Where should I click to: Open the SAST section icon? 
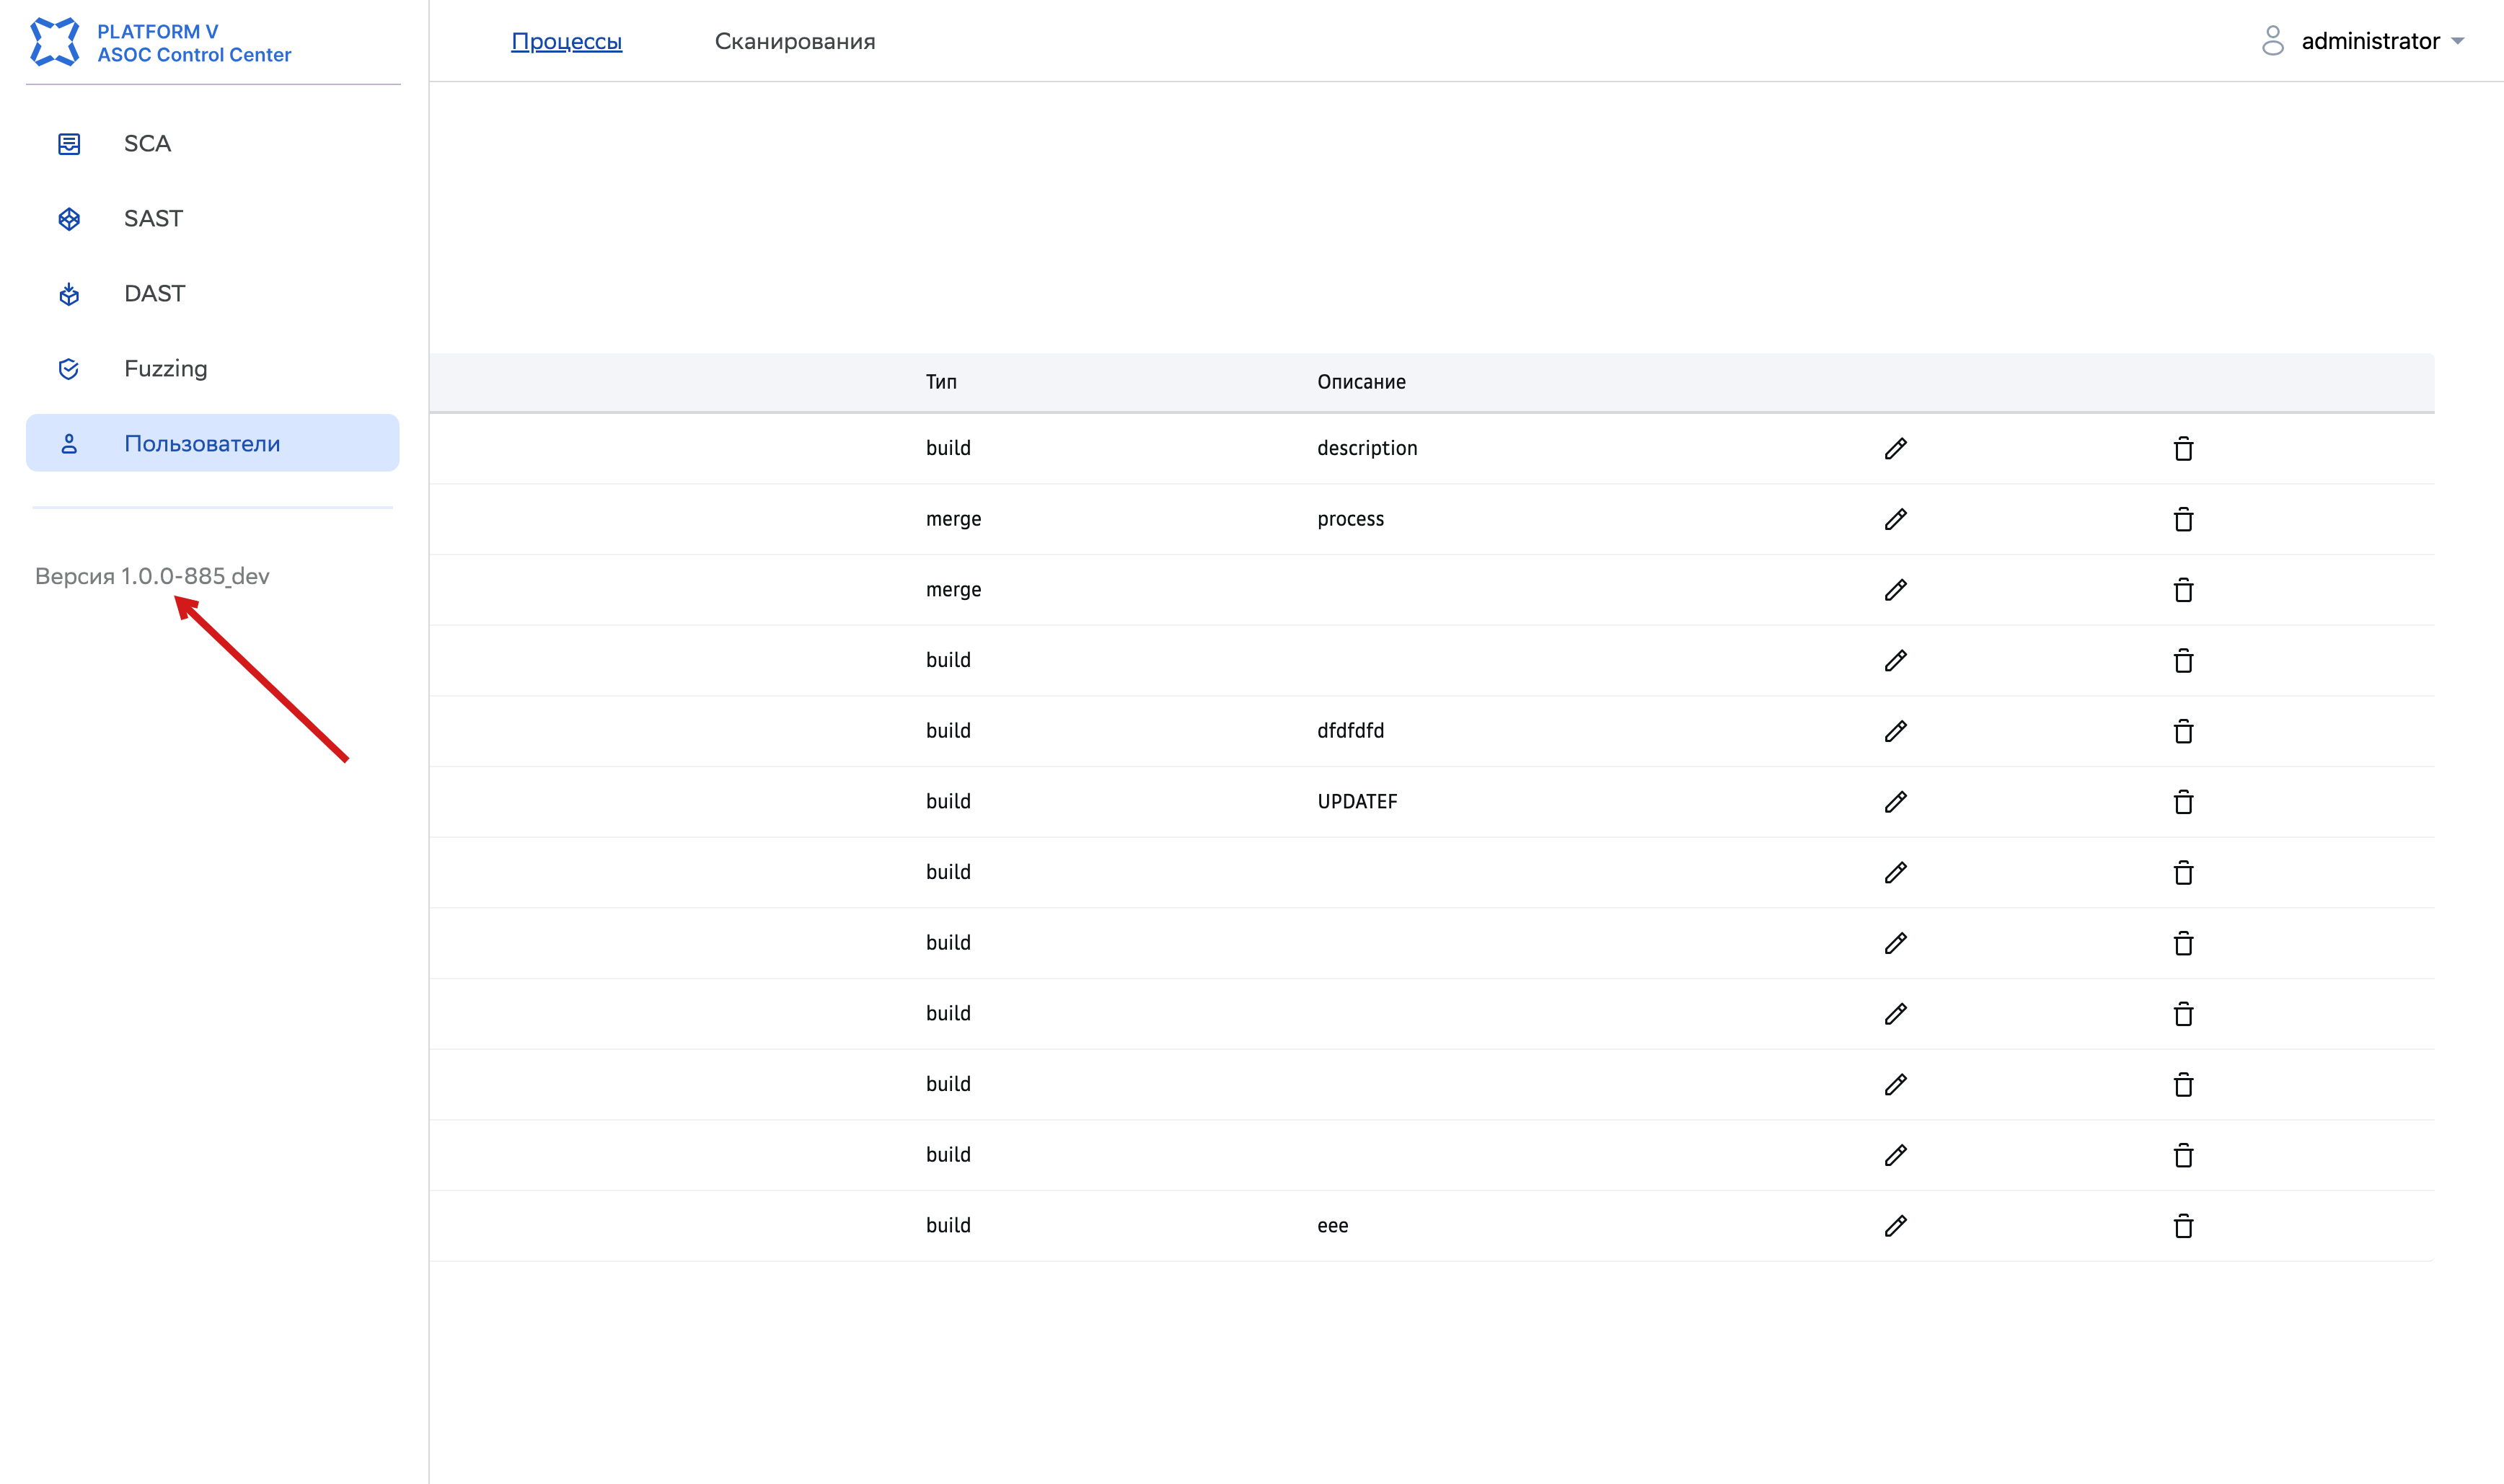click(69, 219)
